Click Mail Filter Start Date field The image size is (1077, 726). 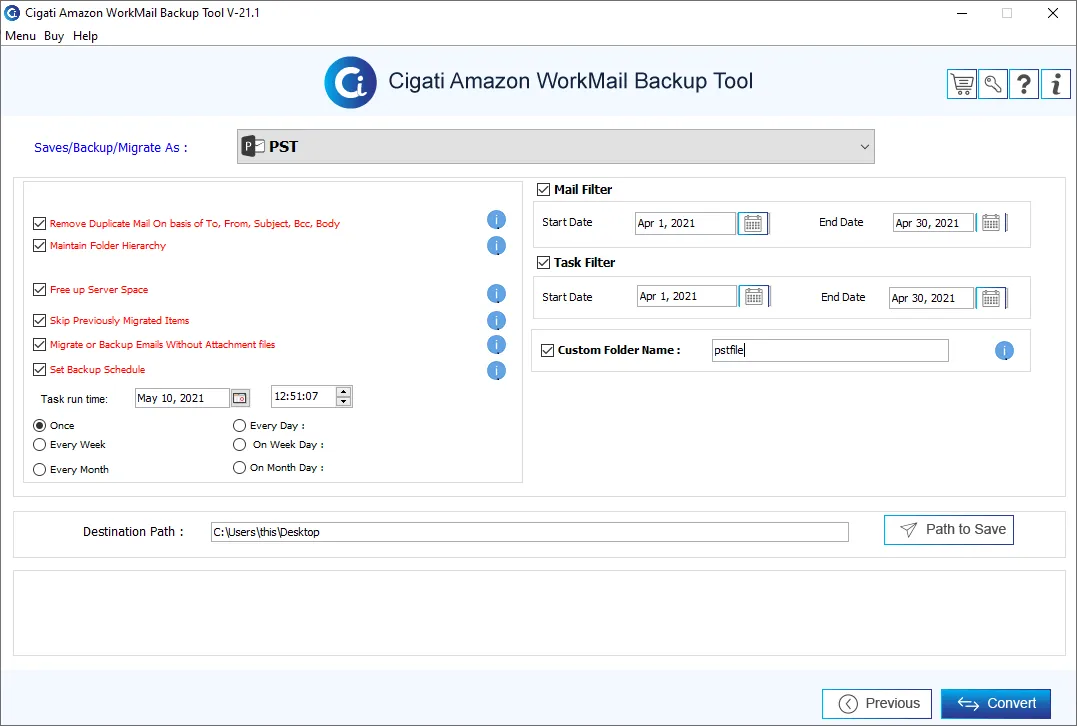[685, 223]
